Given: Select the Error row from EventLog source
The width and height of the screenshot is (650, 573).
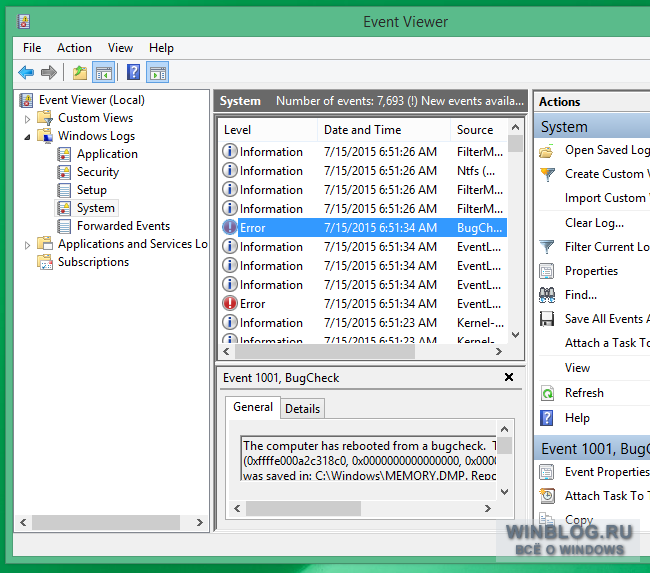Looking at the screenshot, I should point(364,304).
